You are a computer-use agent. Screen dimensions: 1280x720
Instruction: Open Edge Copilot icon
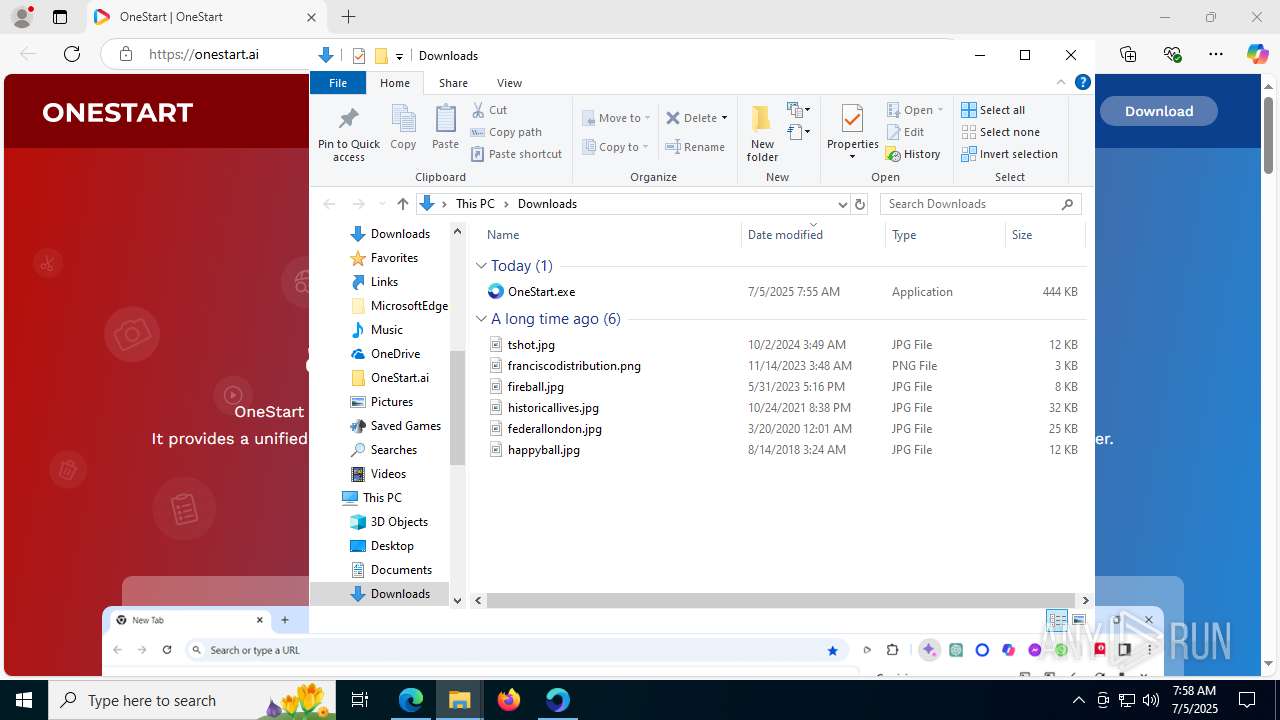[1257, 55]
